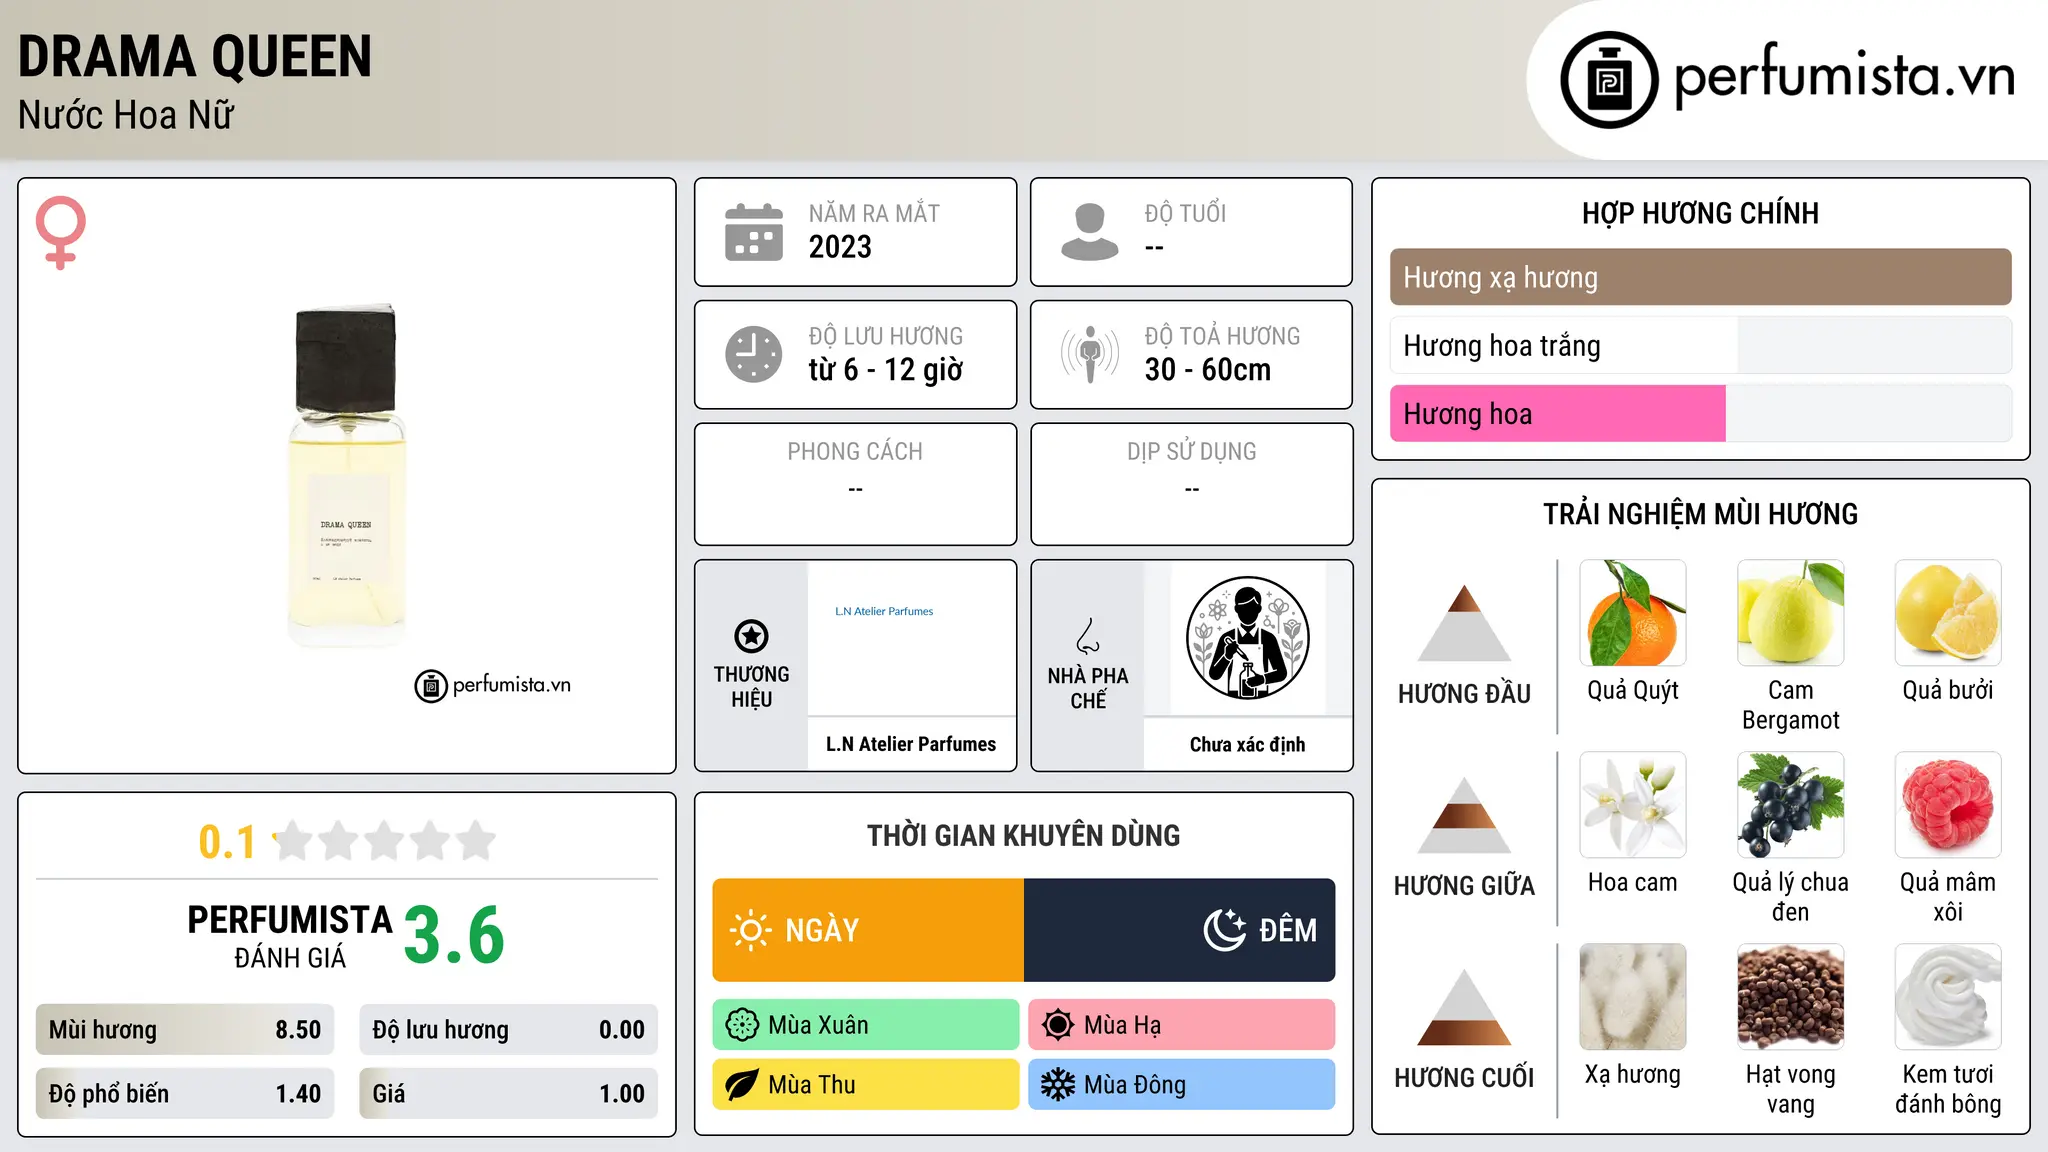Click the sun icon next to Ngày
This screenshot has height=1152, width=2048.
[751, 930]
